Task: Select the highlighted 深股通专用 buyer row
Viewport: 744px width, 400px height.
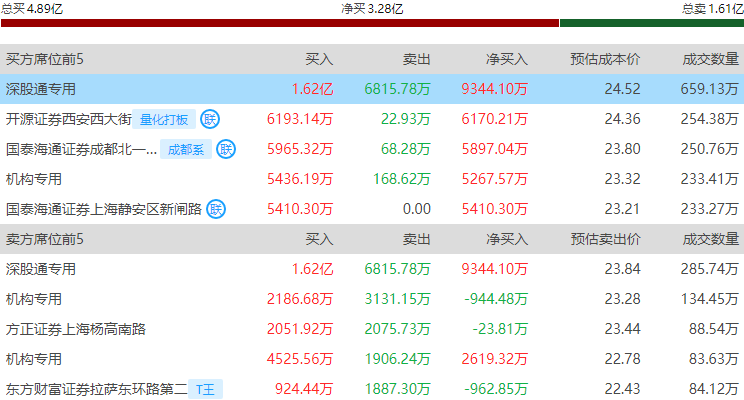Action: 372,89
